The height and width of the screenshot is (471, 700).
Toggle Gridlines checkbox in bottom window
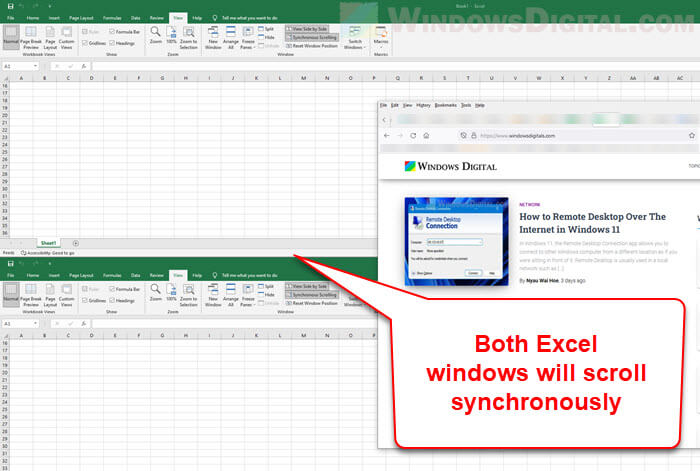85,300
